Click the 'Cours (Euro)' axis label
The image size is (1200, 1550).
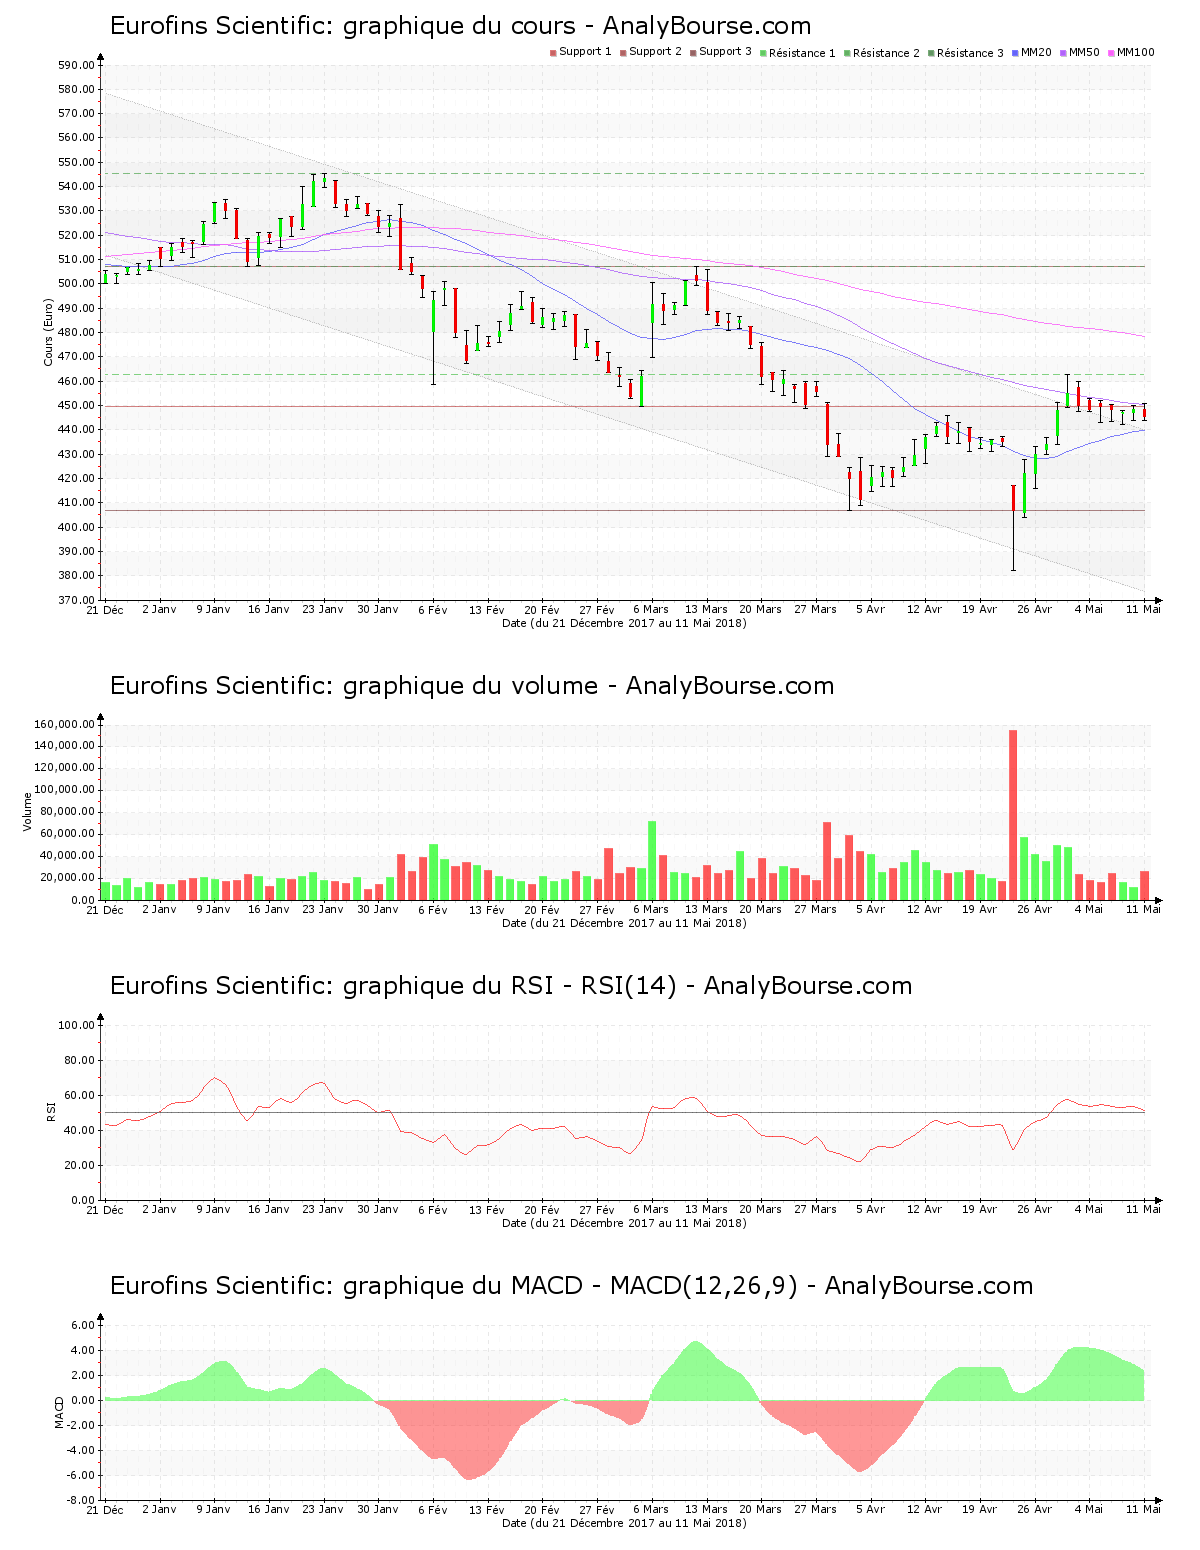tap(48, 332)
